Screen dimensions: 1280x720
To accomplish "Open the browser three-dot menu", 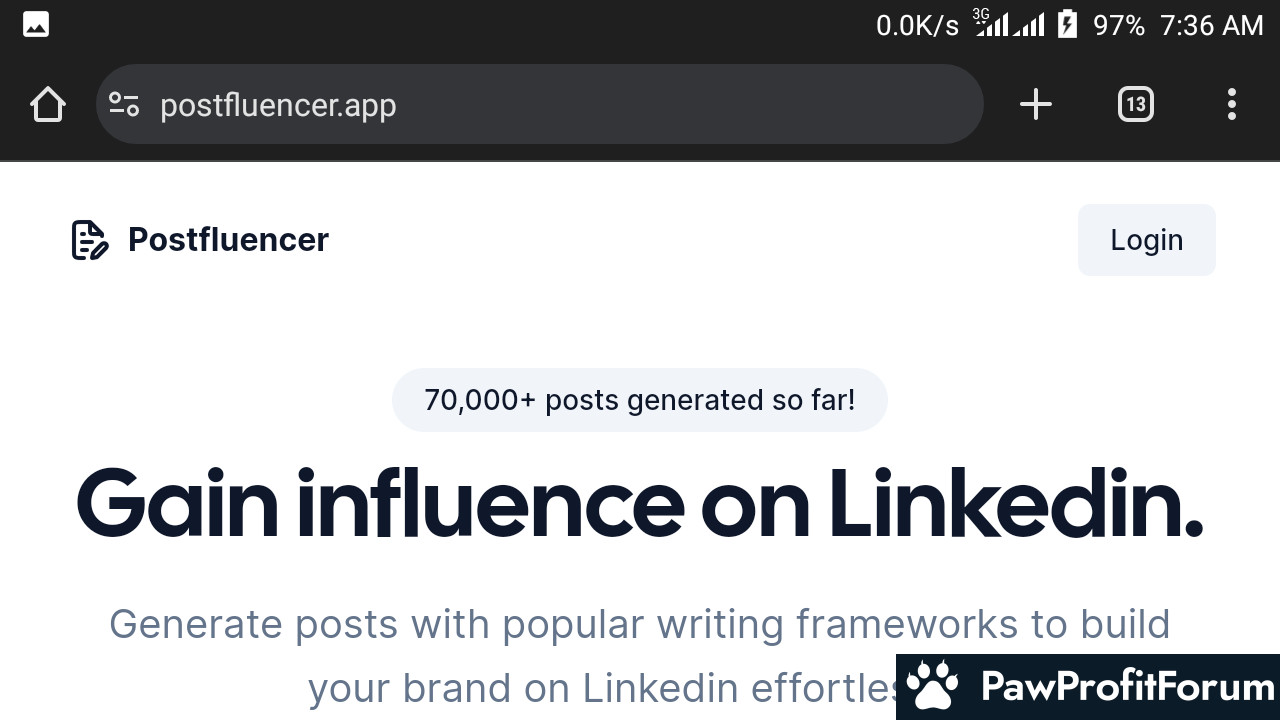I will (x=1231, y=104).
